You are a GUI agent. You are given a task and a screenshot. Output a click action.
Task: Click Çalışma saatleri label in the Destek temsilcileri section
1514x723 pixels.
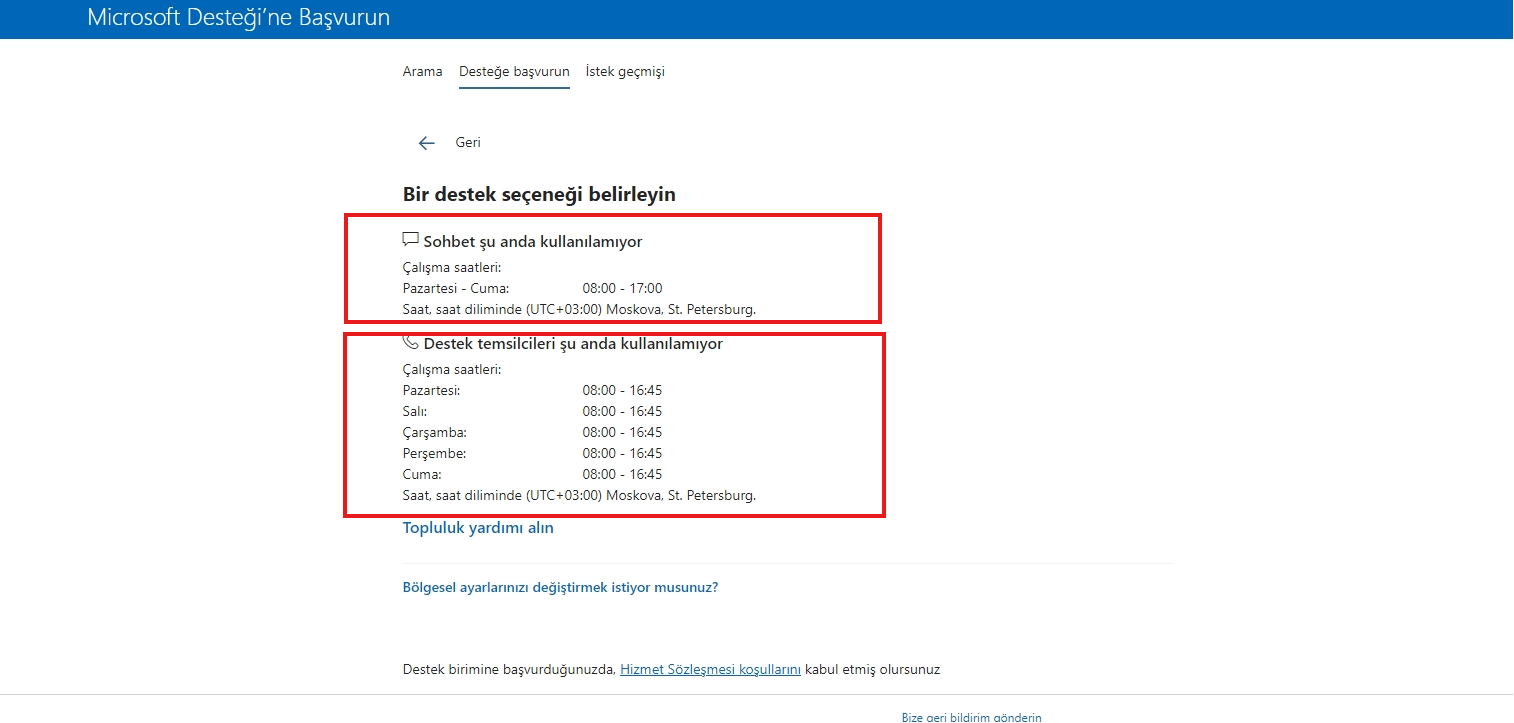click(452, 370)
